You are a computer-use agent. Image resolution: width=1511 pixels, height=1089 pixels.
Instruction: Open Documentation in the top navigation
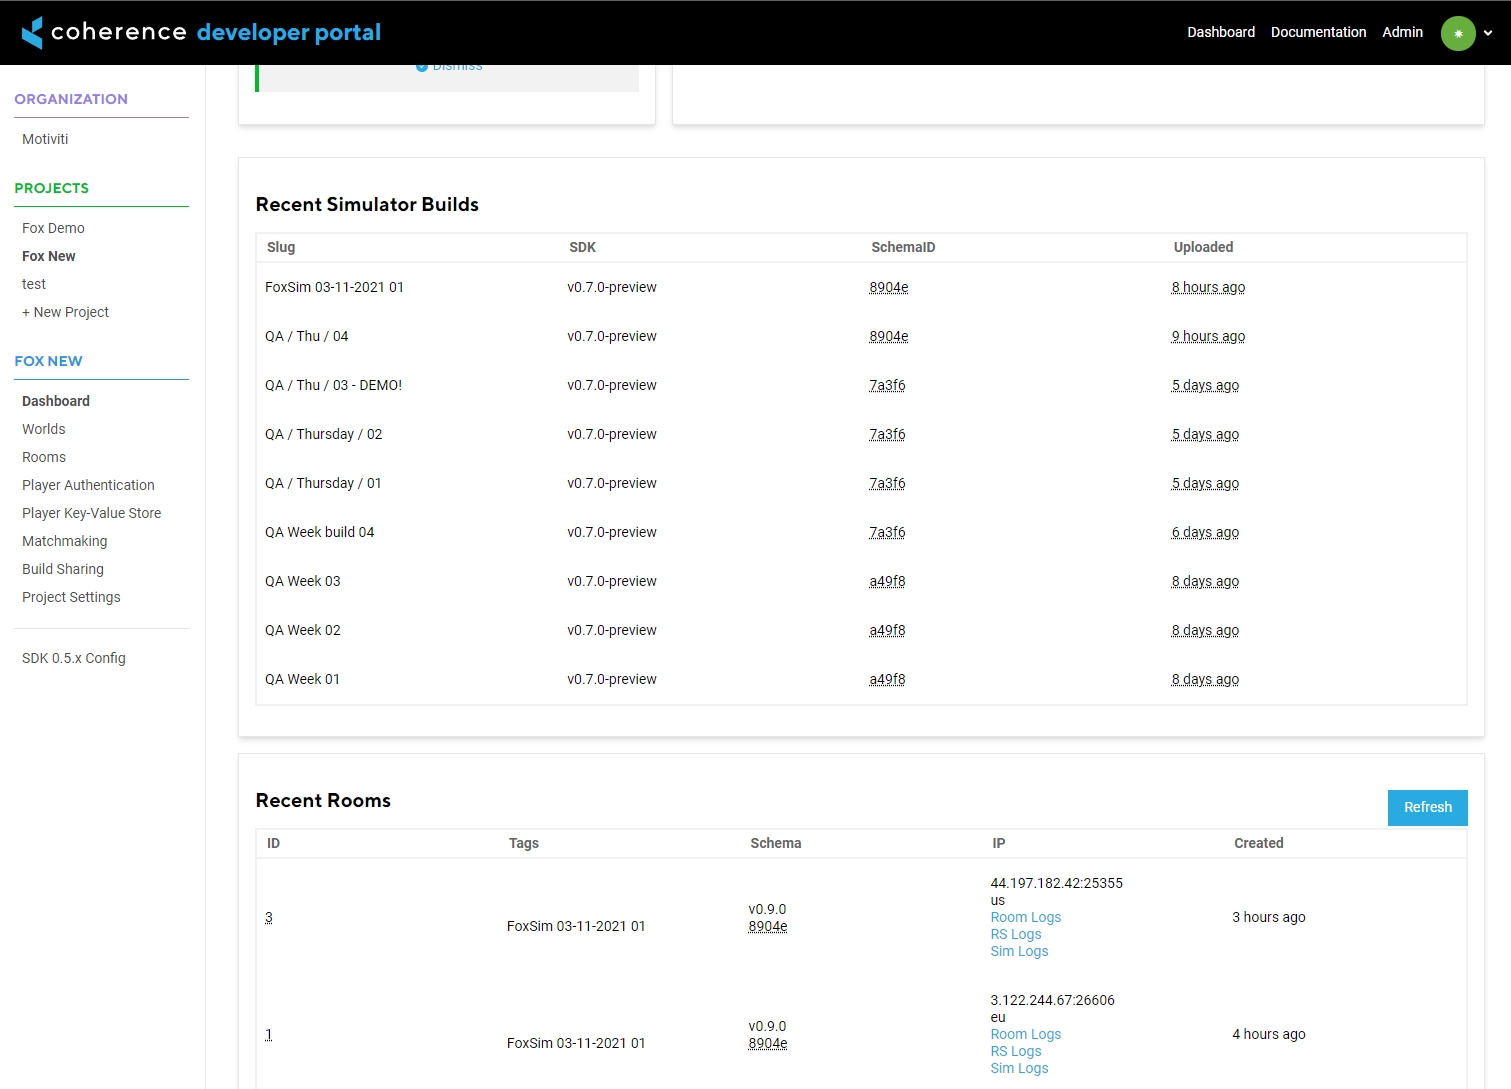[1318, 32]
